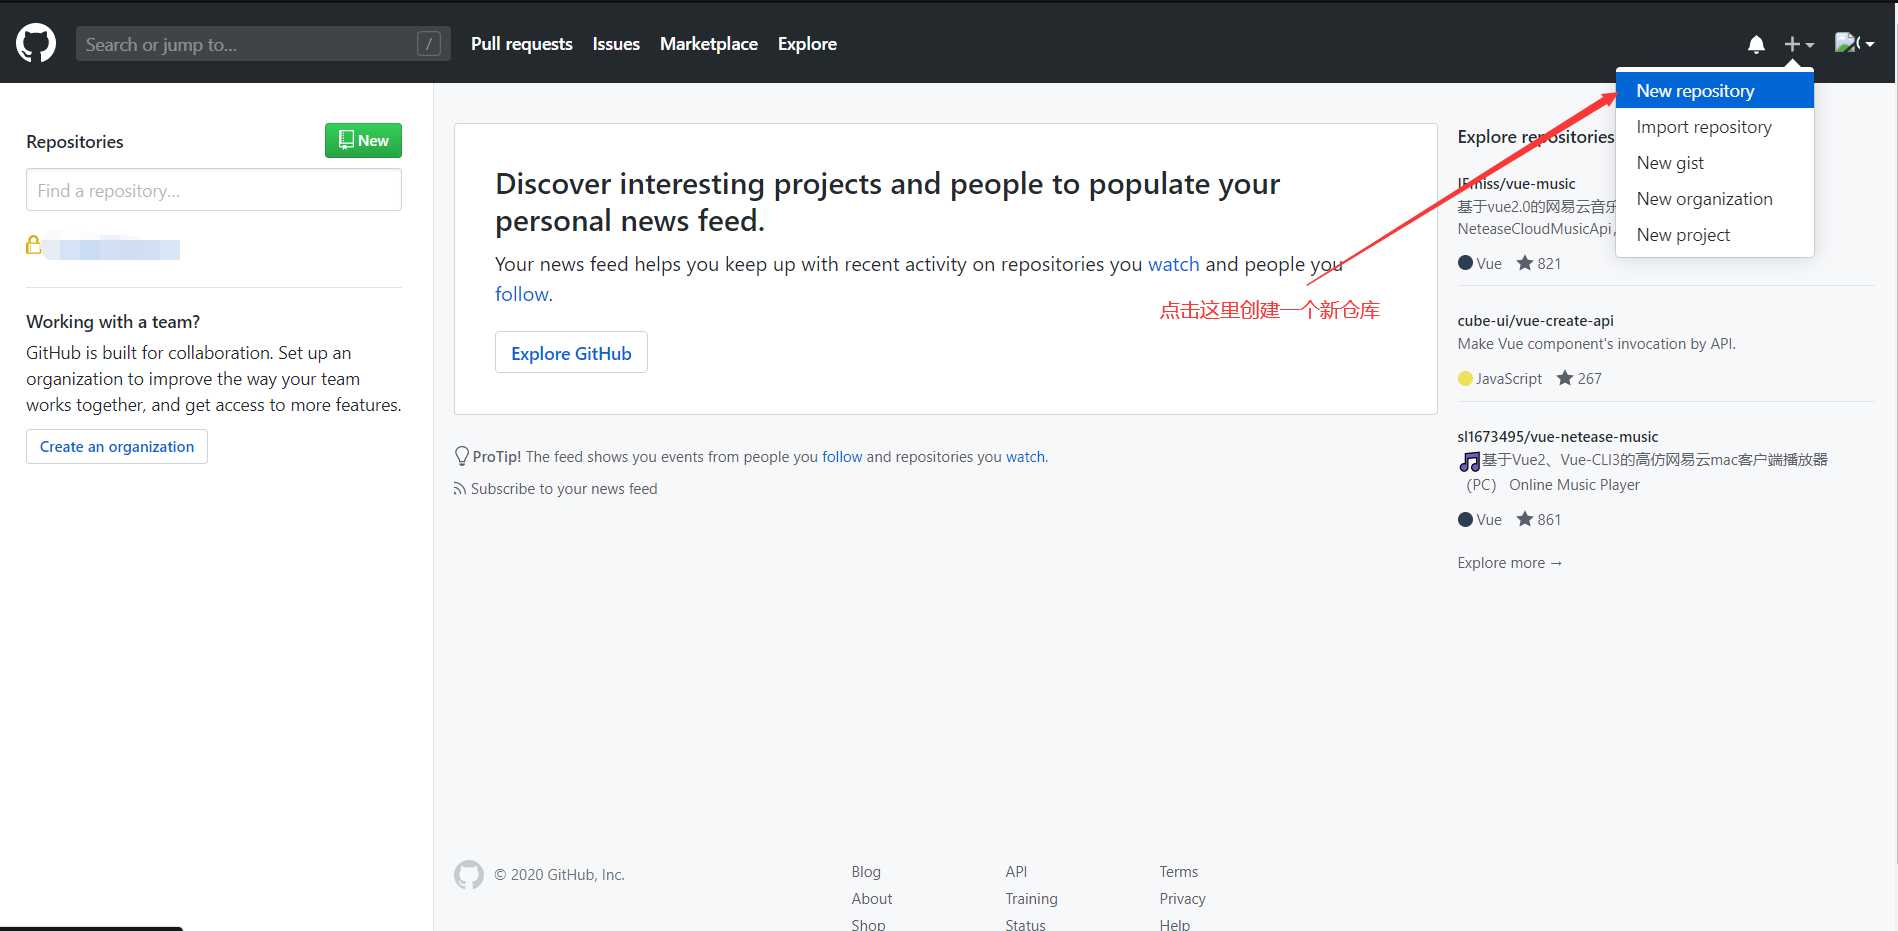The image size is (1898, 931).
Task: Open the Blog footer link
Action: pos(866,872)
